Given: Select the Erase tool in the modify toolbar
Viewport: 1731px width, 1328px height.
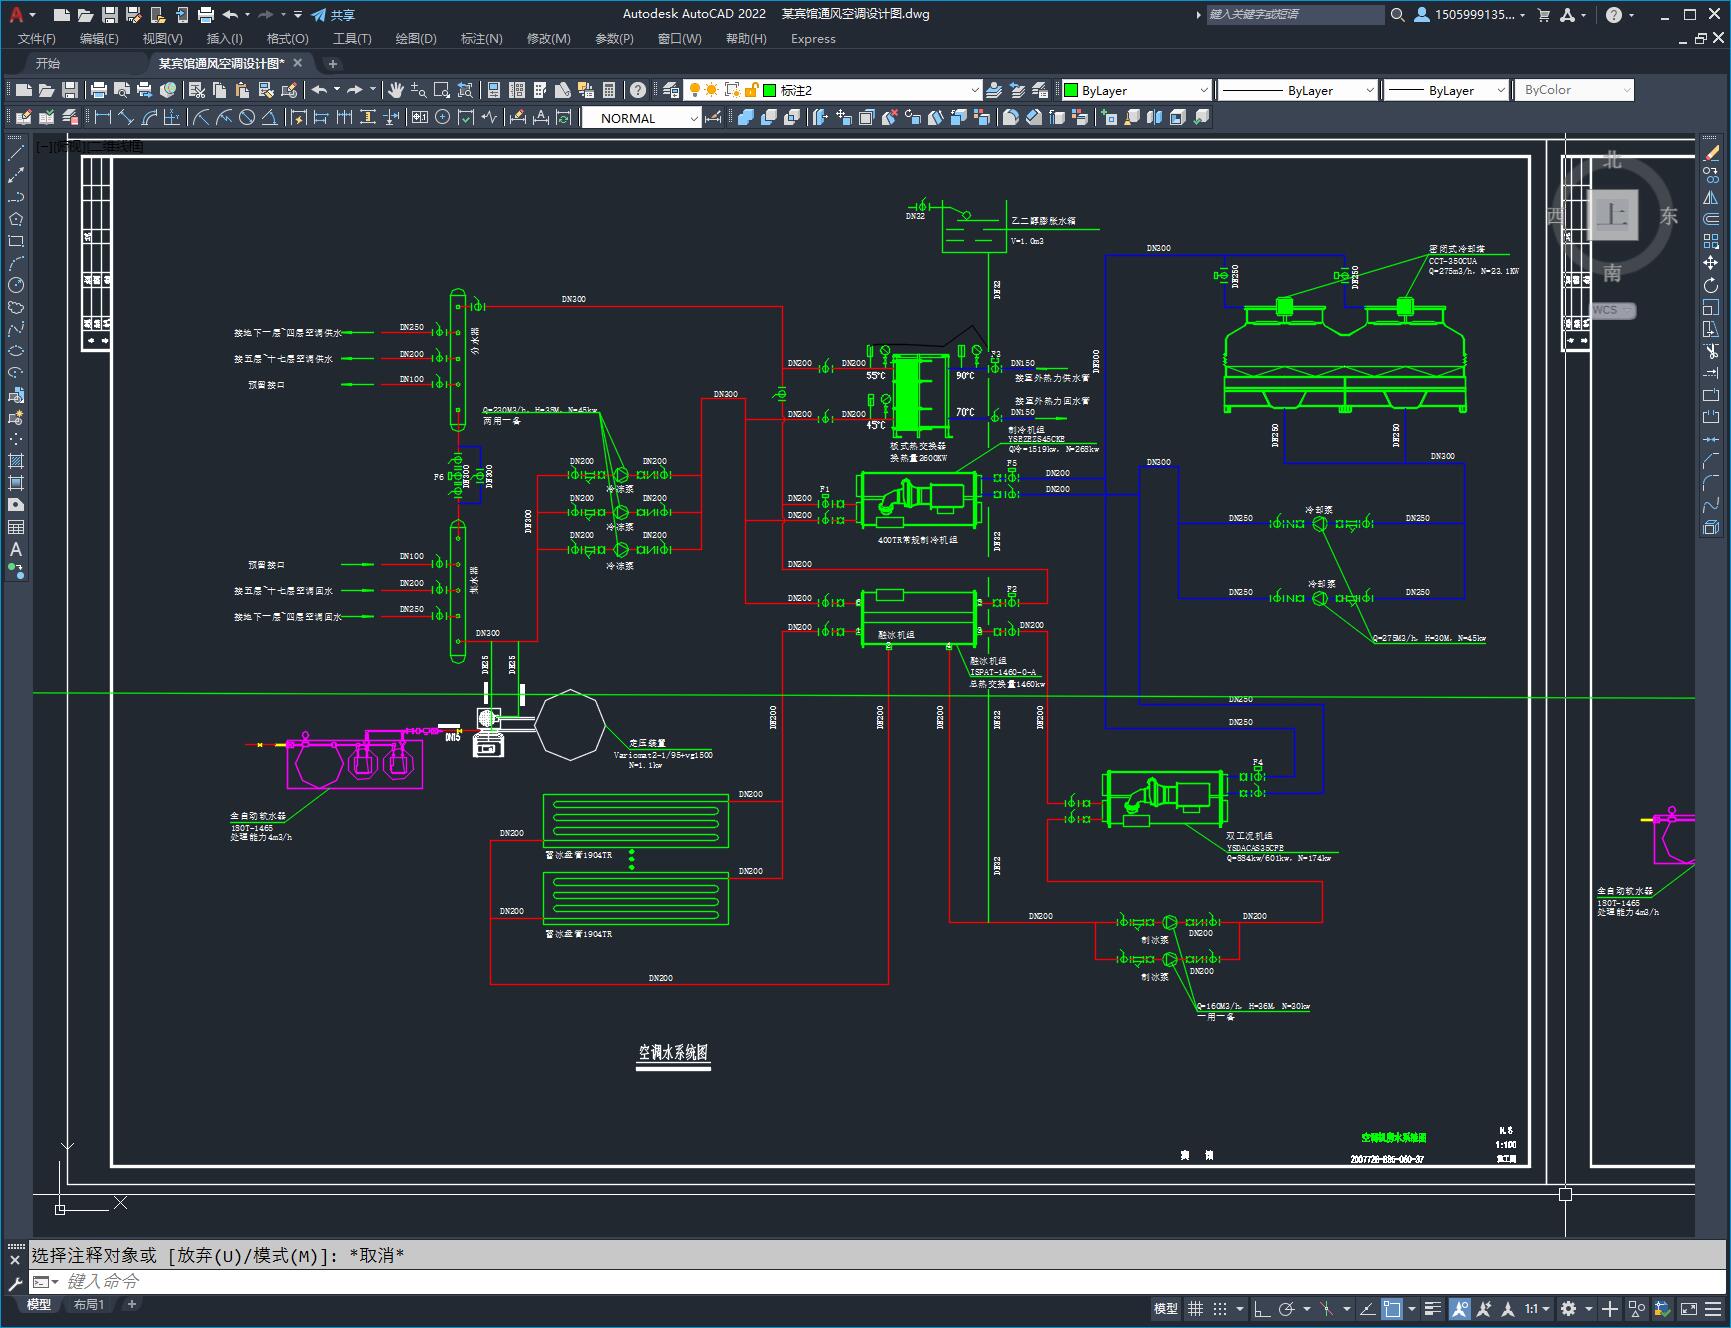Looking at the screenshot, I should click(x=1711, y=153).
